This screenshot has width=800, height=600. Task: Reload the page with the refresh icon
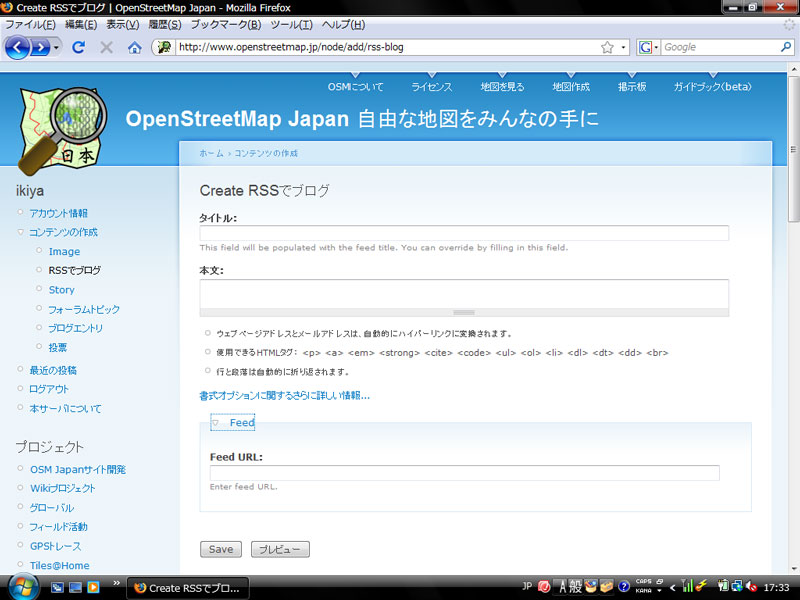(x=79, y=47)
